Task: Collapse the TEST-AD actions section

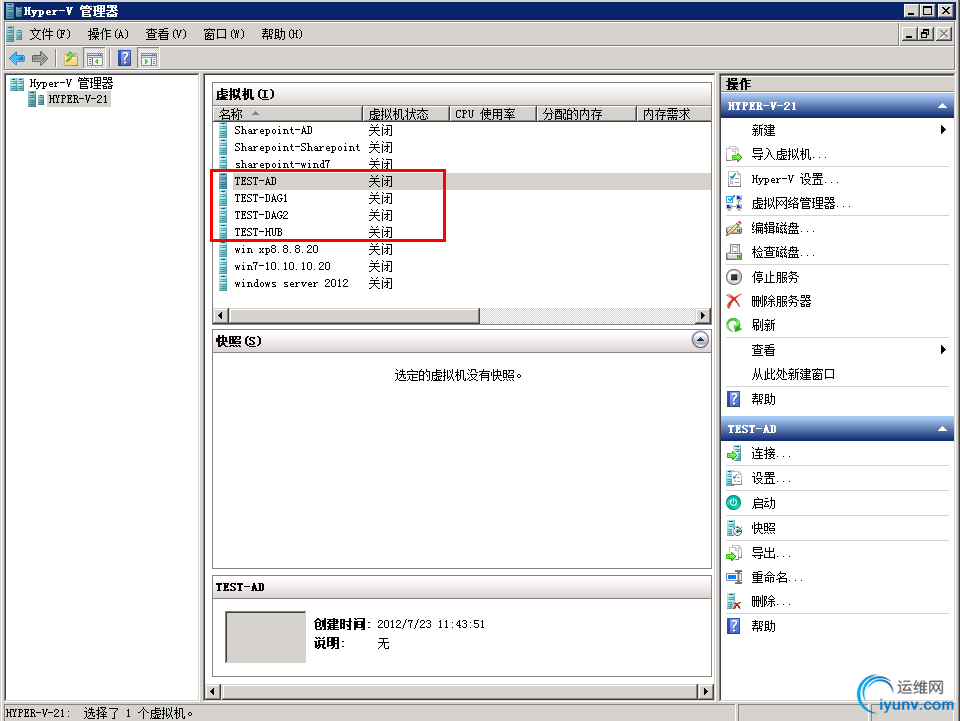Action: [x=942, y=429]
